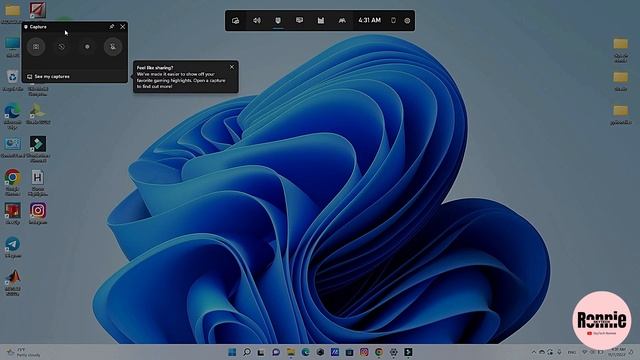Open the Game Bar Performance widget
640x360 pixels.
[299, 20]
